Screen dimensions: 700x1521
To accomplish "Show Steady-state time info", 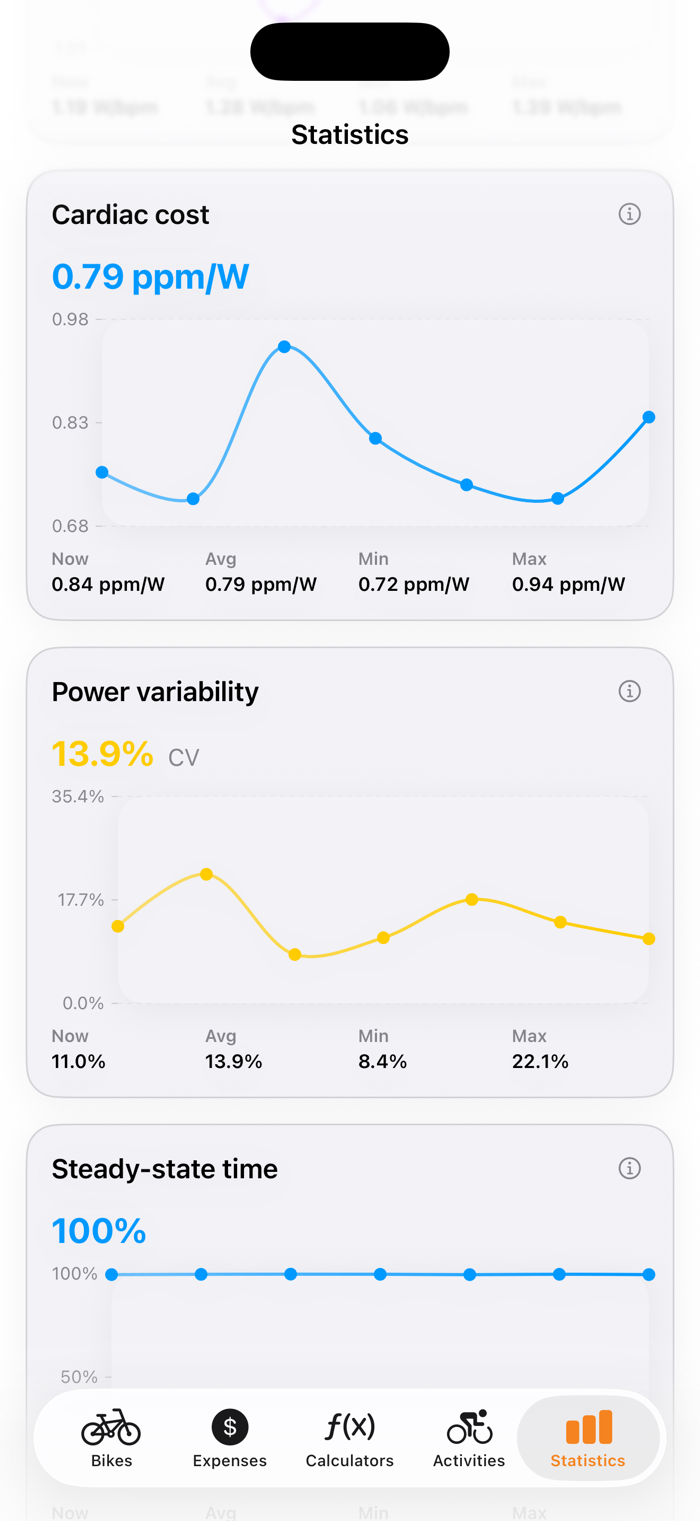I will click(x=629, y=1168).
